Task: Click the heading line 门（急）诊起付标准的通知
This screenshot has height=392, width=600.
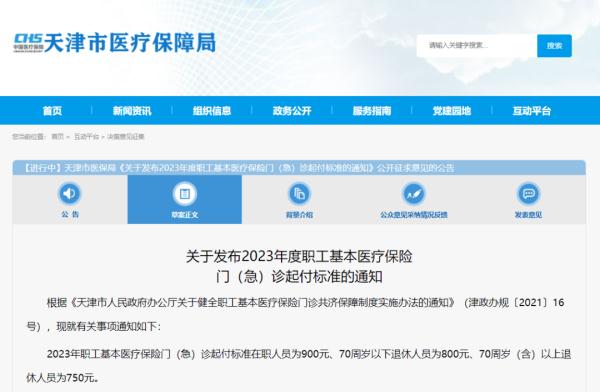Action: click(x=299, y=276)
